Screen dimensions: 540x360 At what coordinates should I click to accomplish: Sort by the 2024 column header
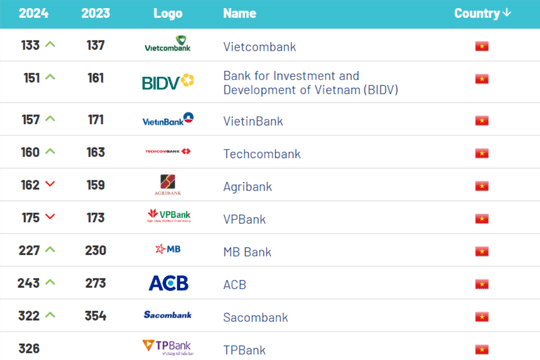[33, 13]
